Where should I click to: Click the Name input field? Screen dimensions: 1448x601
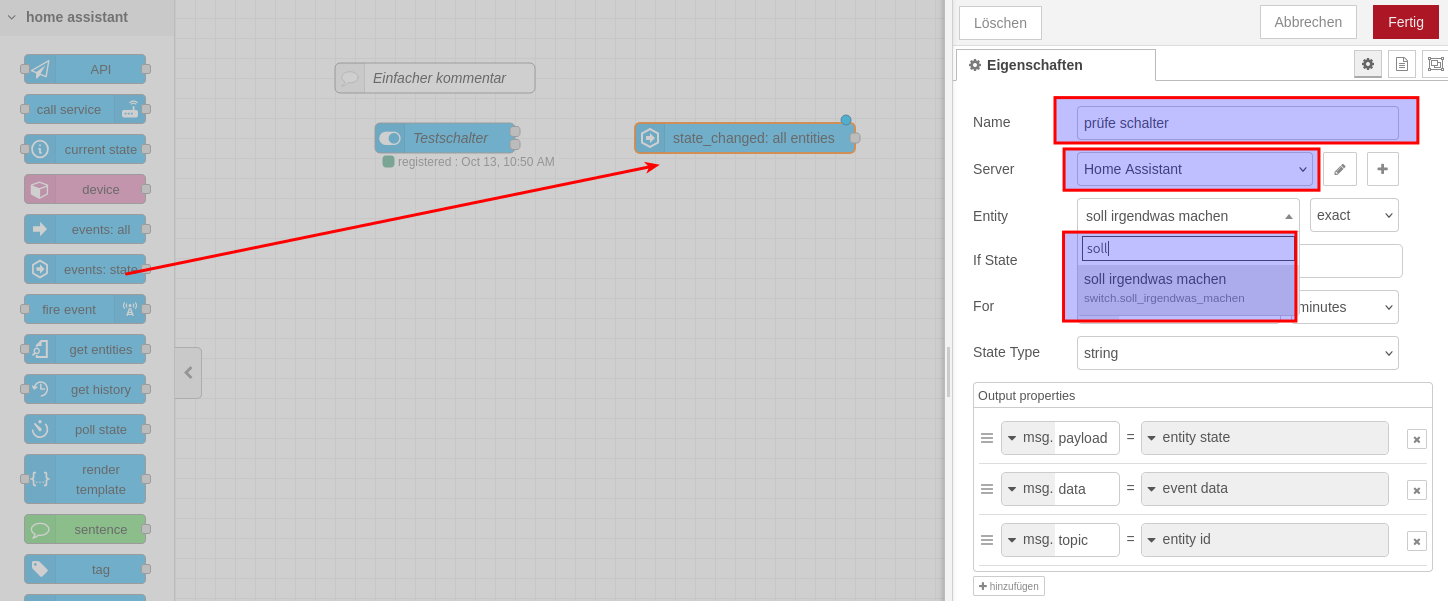pyautogui.click(x=1237, y=123)
